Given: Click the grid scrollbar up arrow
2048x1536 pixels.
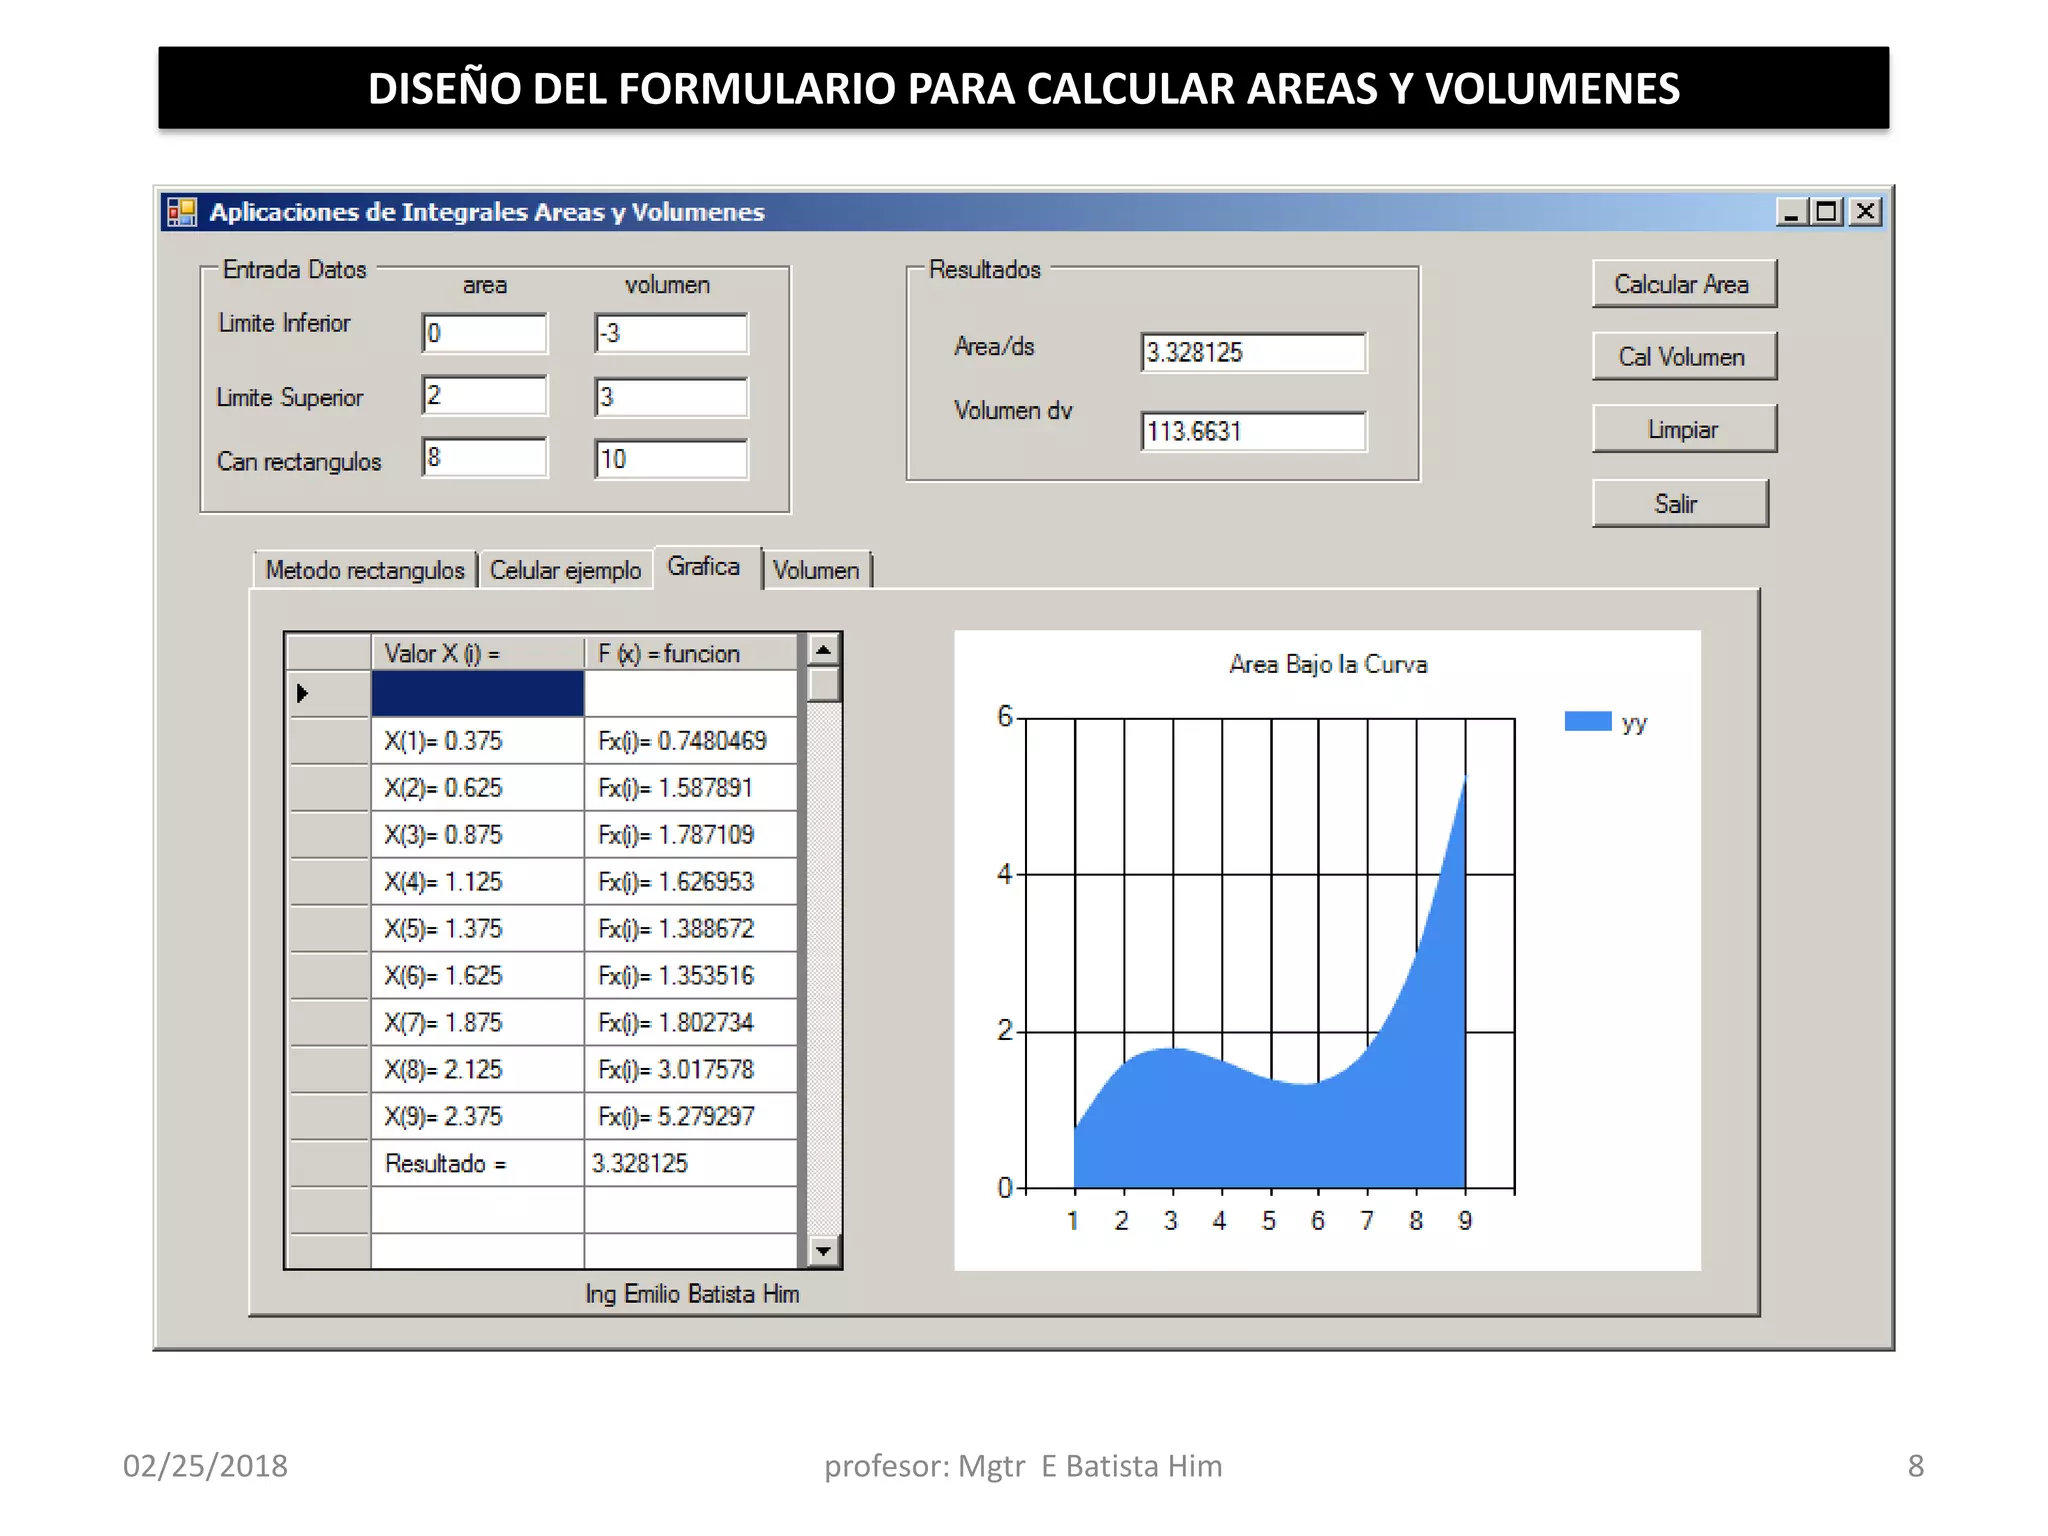Looking at the screenshot, I should tap(823, 651).
